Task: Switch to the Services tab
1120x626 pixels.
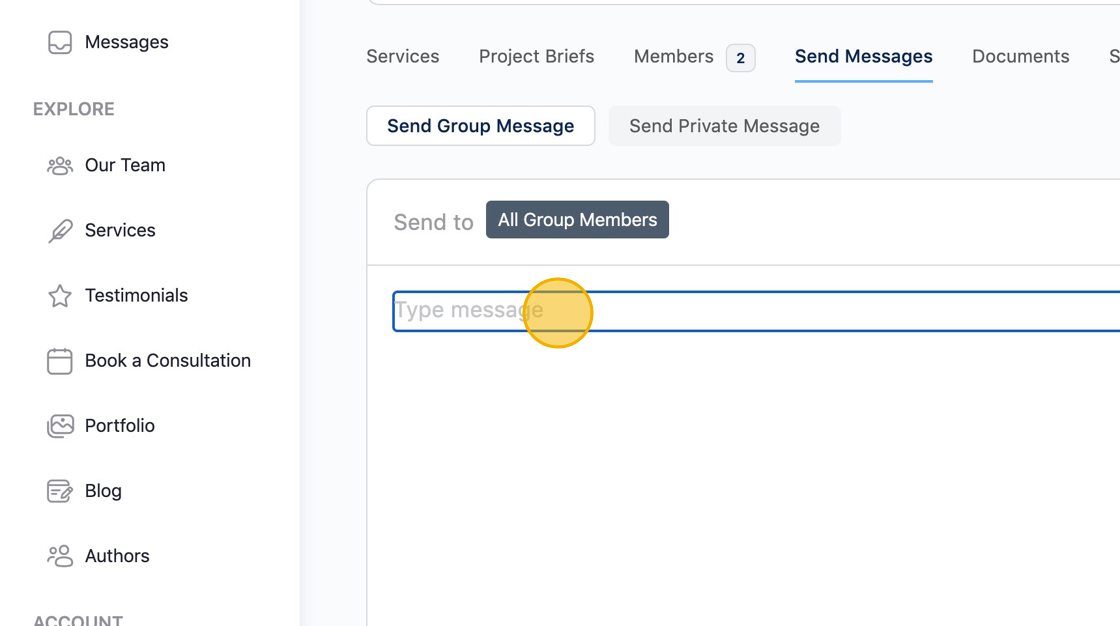Action: pos(403,57)
